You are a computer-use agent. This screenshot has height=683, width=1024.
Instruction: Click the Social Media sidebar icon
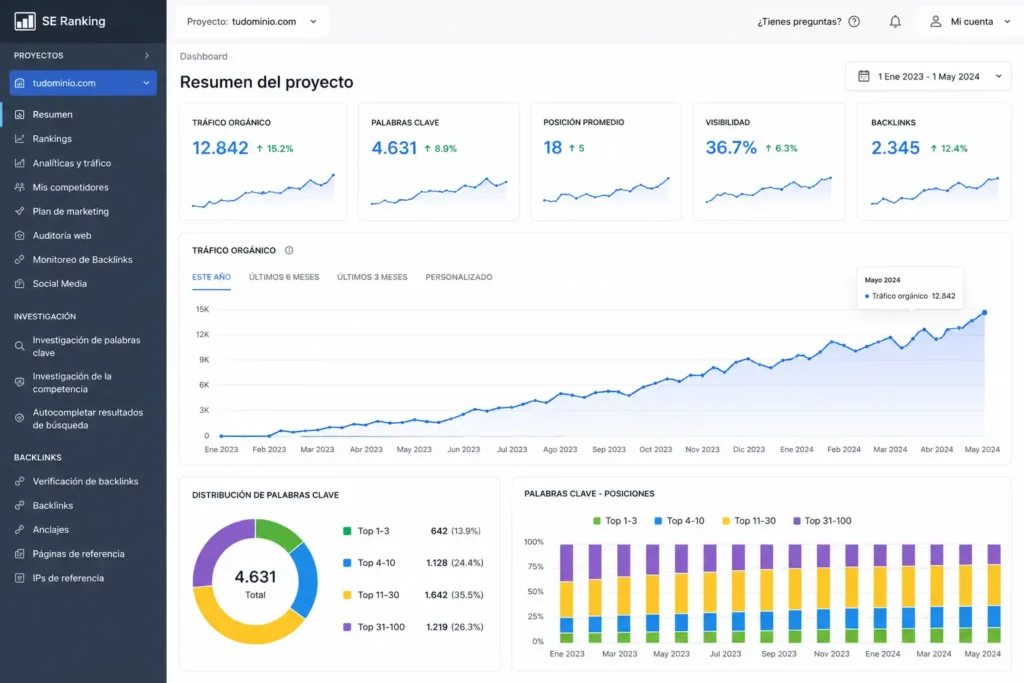(x=20, y=284)
